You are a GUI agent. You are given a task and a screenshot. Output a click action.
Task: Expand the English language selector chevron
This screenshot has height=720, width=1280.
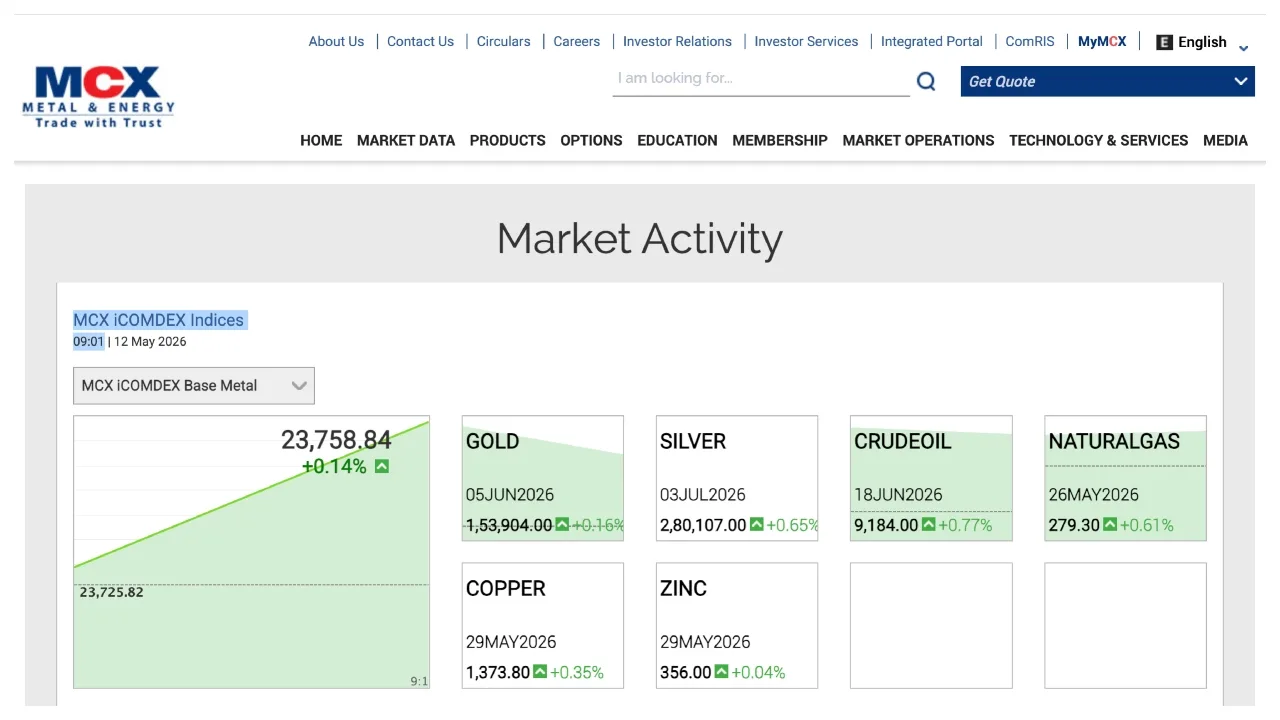point(1243,47)
